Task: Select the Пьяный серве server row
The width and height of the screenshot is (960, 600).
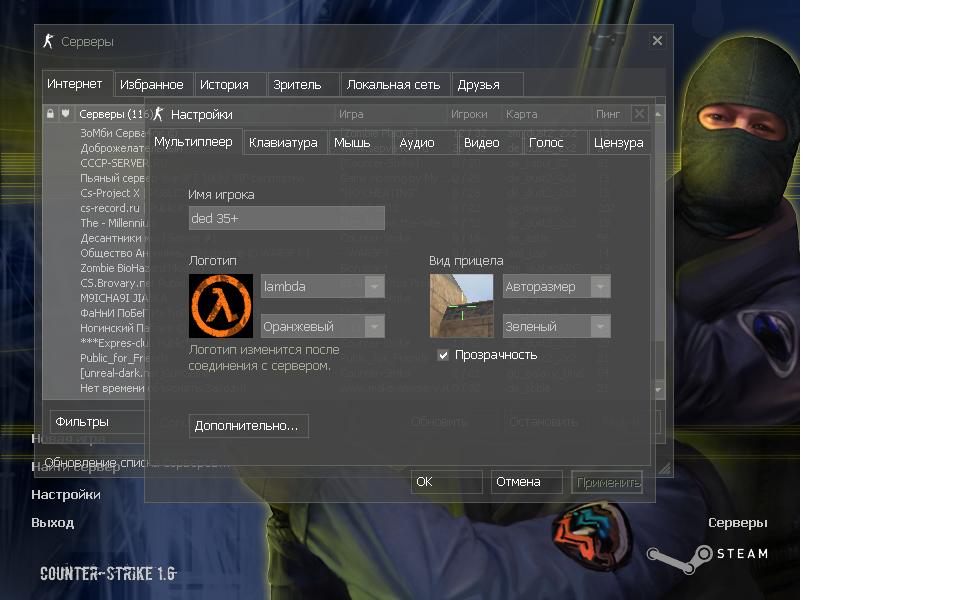Action: click(x=114, y=178)
